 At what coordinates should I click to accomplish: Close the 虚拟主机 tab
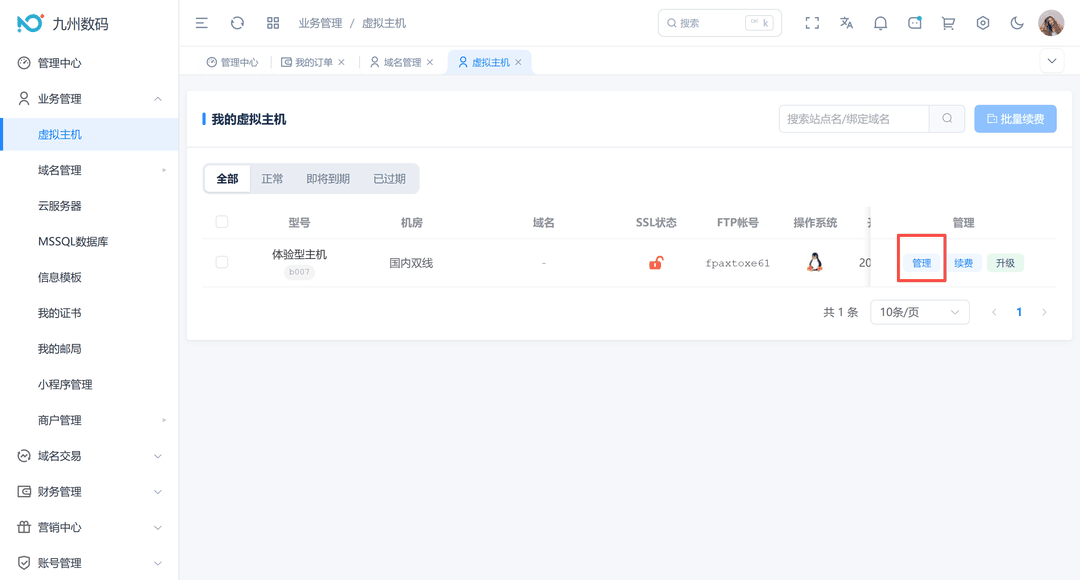pyautogui.click(x=518, y=62)
